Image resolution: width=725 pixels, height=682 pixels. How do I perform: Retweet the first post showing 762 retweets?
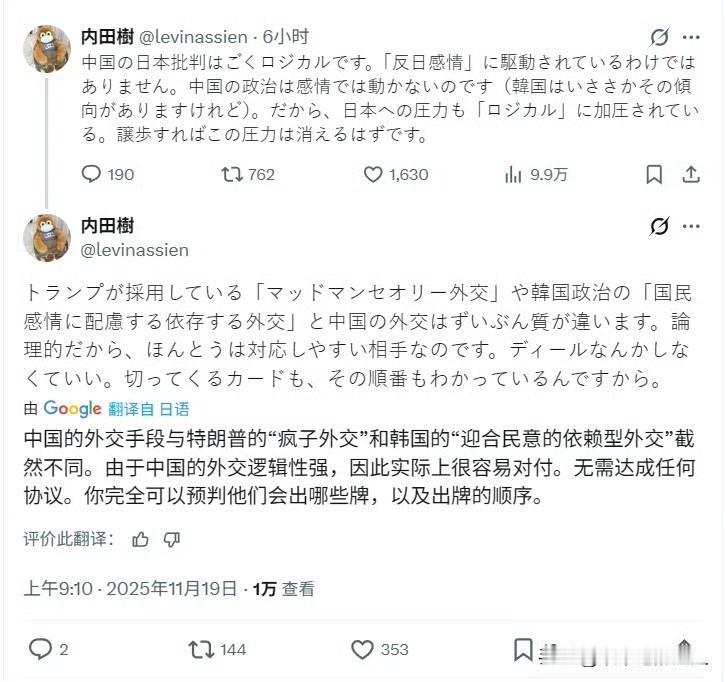(231, 174)
